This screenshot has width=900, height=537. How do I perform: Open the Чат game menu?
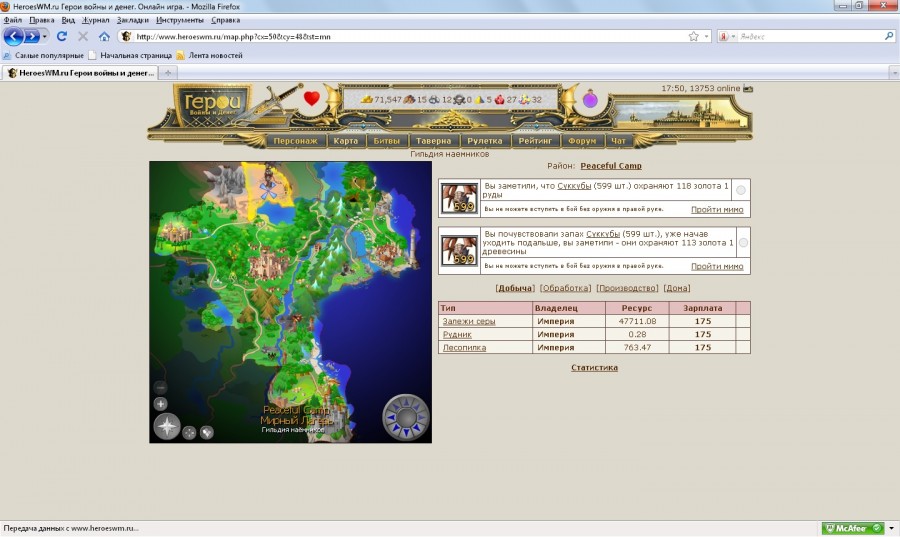point(618,141)
